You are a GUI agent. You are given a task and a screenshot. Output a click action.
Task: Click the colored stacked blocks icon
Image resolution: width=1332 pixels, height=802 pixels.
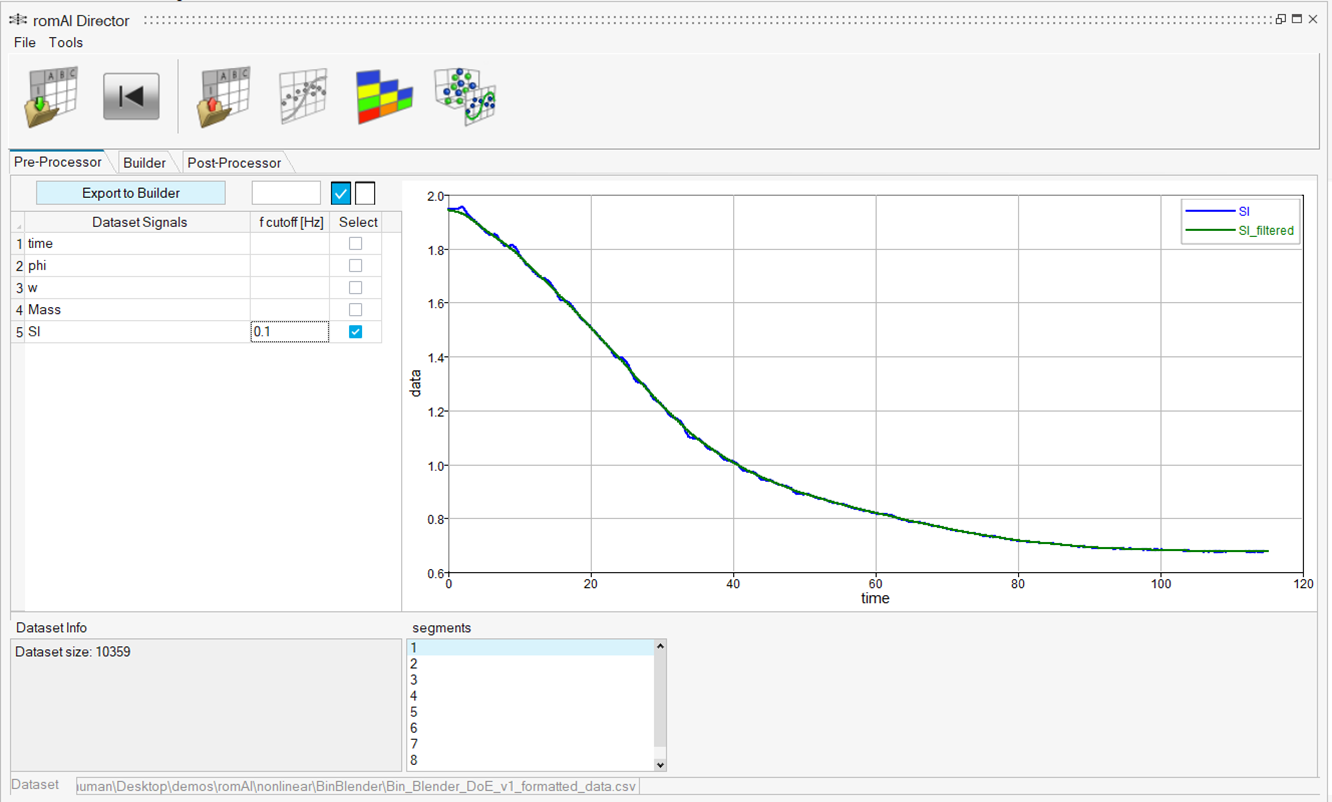(x=384, y=97)
